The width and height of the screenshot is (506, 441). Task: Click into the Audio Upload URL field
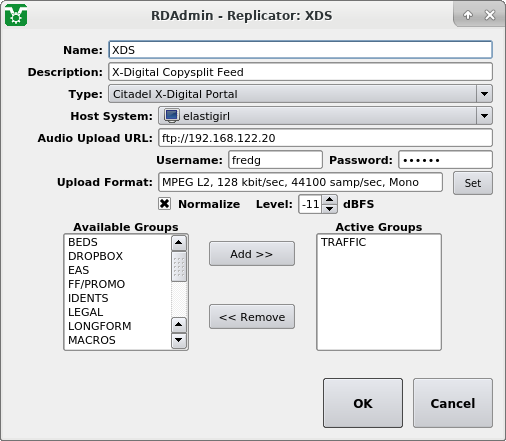[325, 138]
